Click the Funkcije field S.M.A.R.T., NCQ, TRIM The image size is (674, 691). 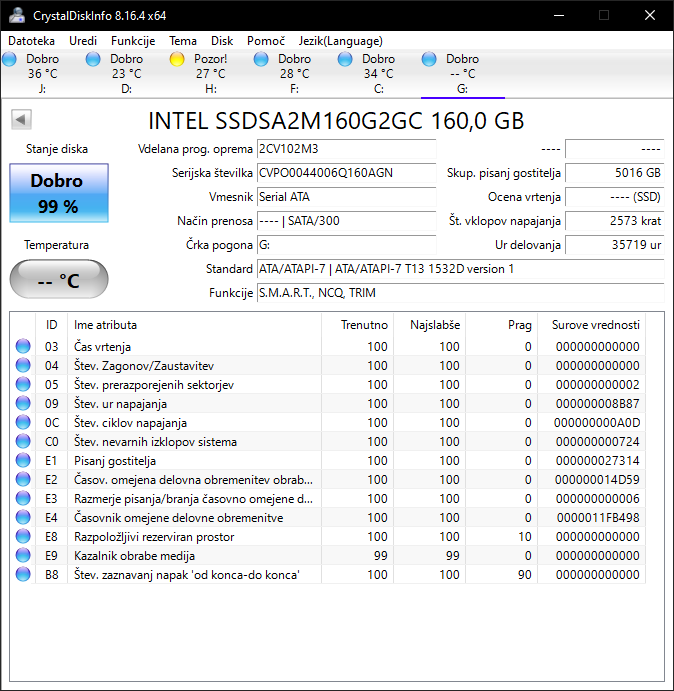tap(461, 293)
